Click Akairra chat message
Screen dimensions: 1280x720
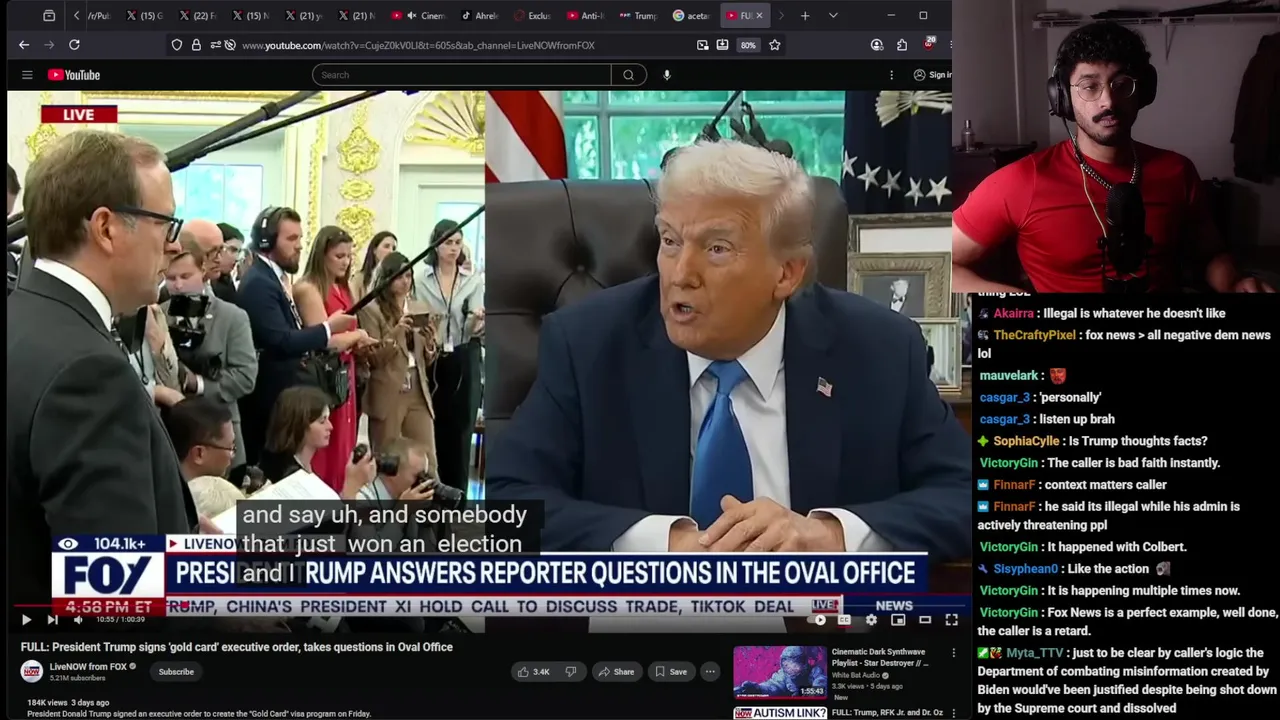(1101, 313)
